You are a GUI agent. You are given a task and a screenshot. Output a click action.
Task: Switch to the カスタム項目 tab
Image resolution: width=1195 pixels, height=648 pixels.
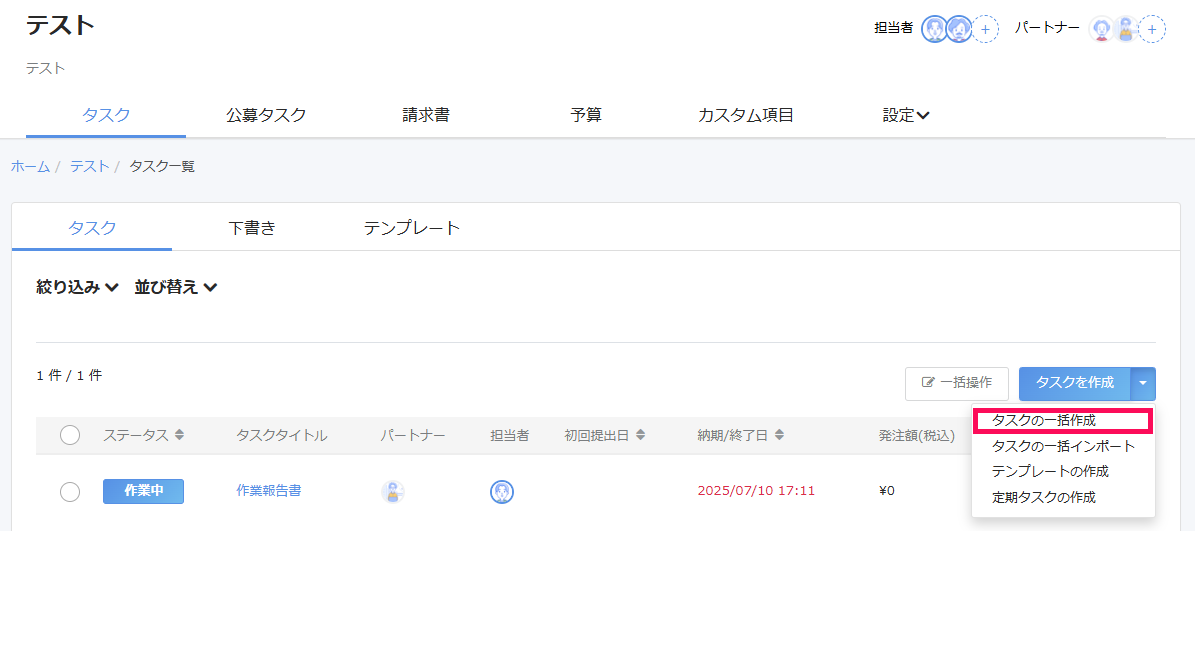[746, 115]
